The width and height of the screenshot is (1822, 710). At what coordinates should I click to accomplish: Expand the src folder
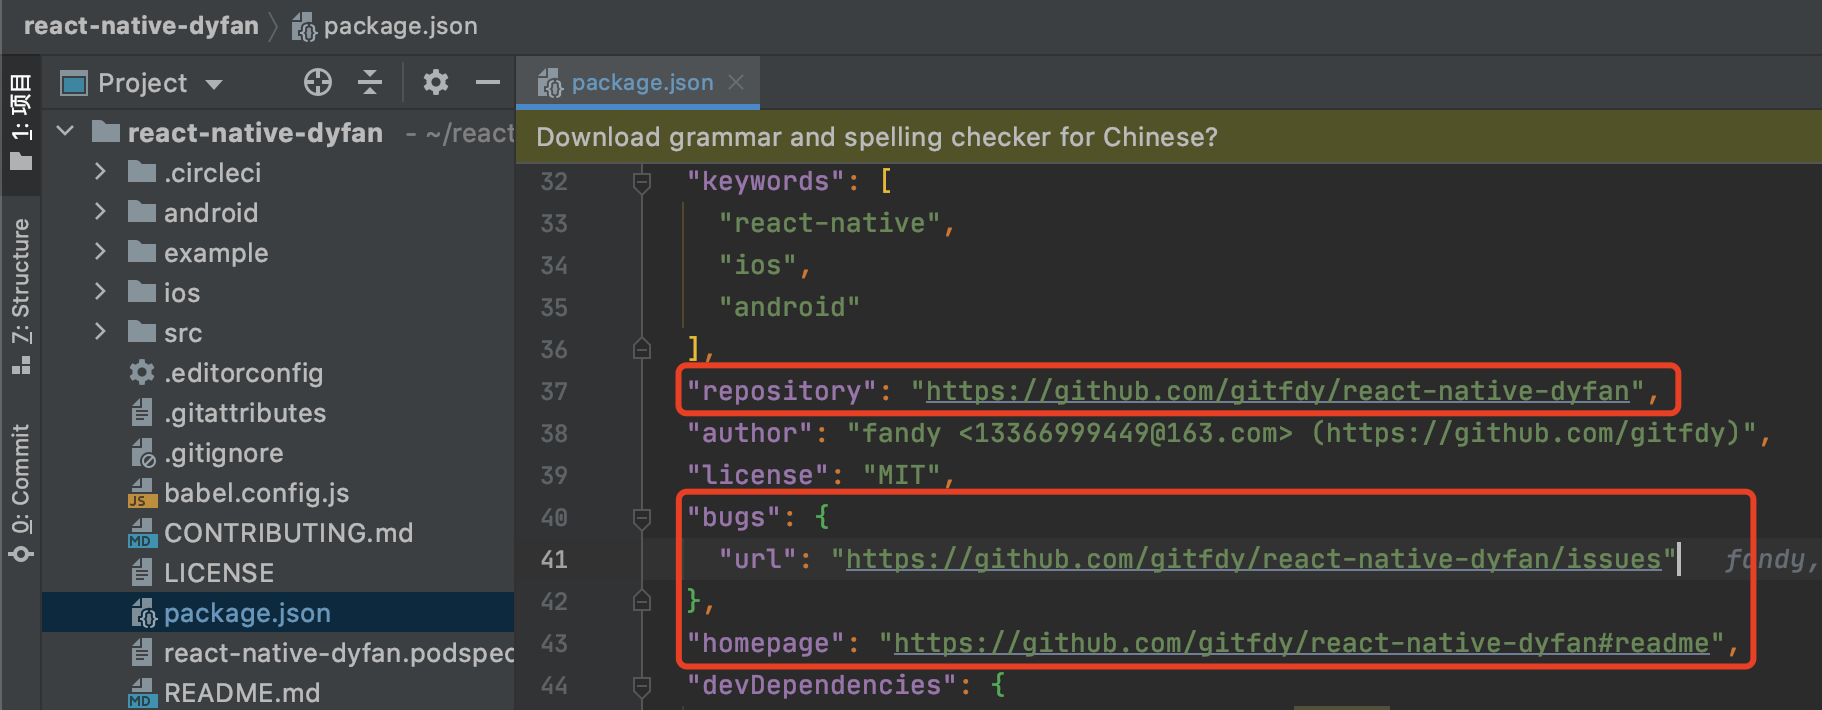point(100,332)
